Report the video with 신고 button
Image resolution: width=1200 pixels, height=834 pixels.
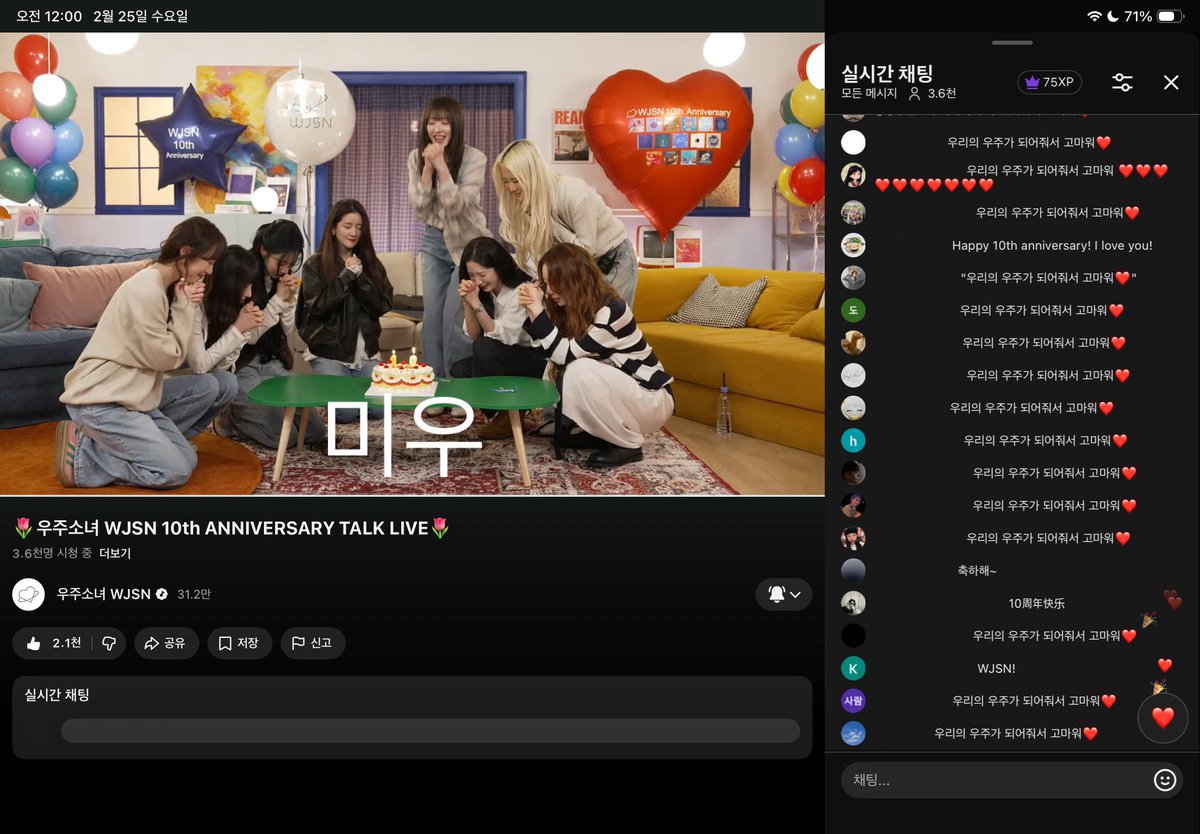(x=312, y=643)
